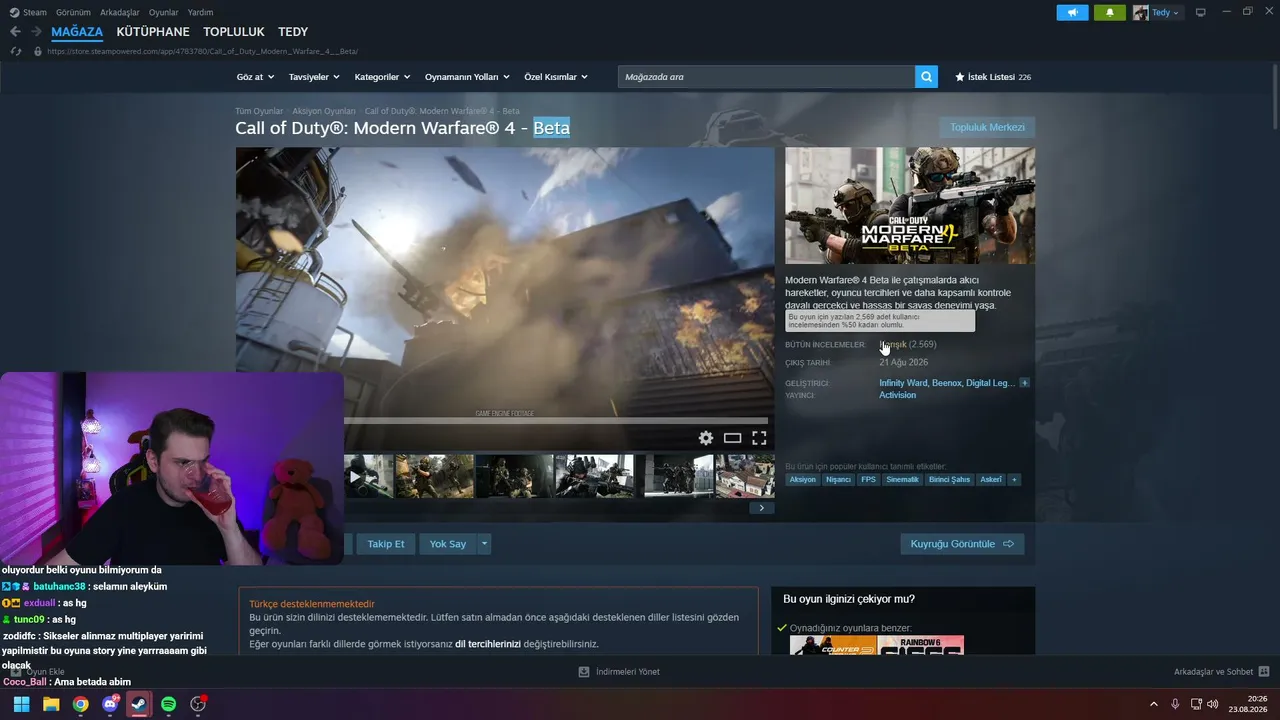
Task: Focus the Mağazada ara search field
Action: tap(766, 77)
